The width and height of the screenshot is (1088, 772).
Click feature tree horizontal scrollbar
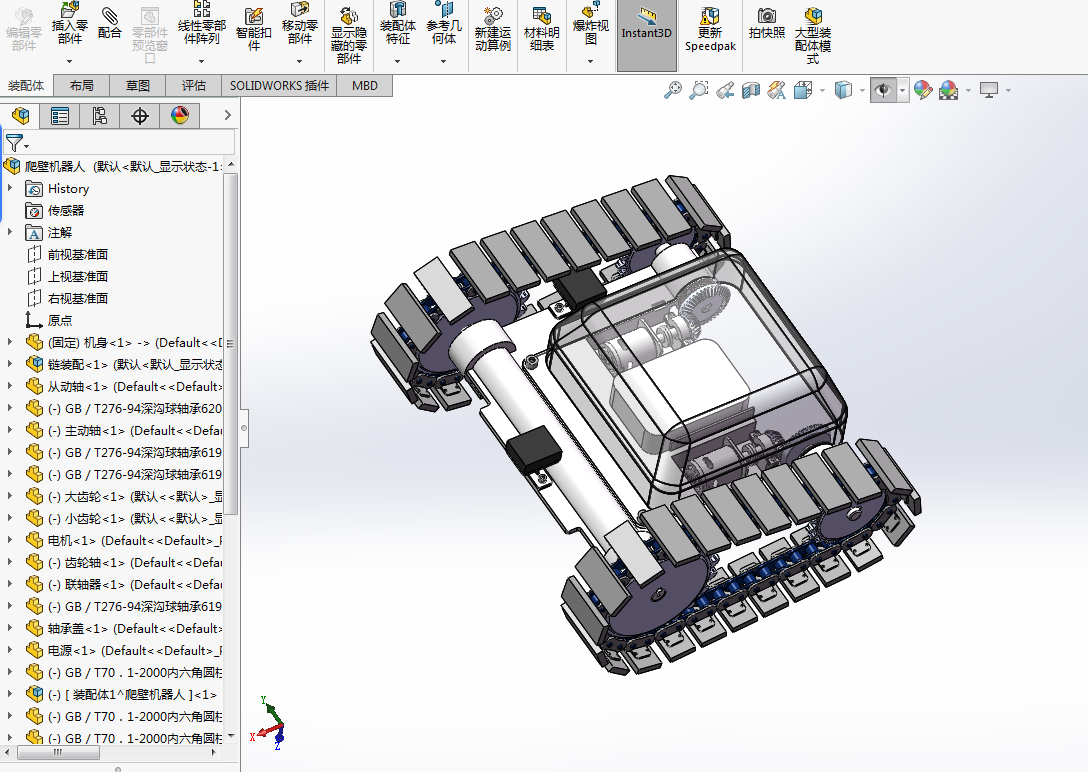pos(58,753)
